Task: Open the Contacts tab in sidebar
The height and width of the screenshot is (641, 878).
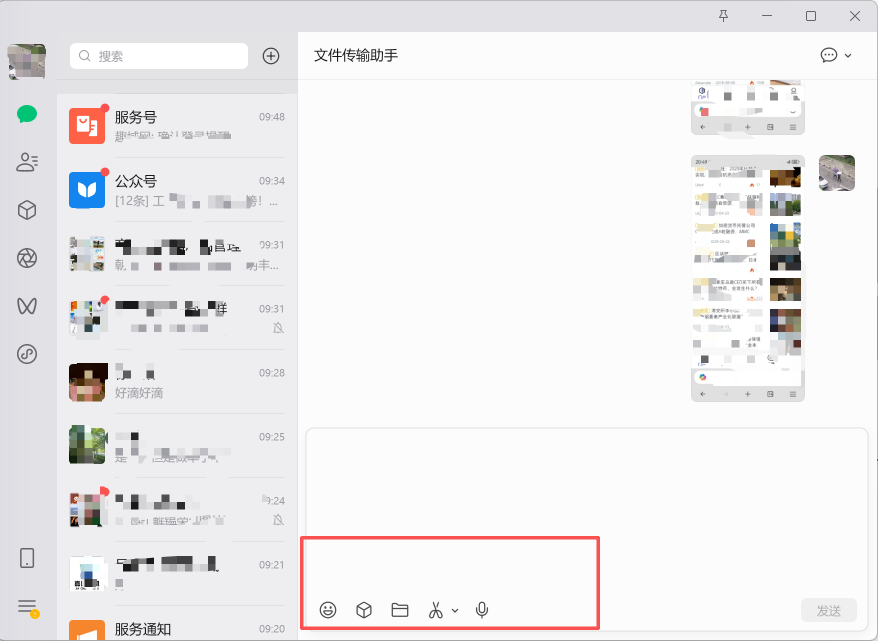Action: point(27,162)
